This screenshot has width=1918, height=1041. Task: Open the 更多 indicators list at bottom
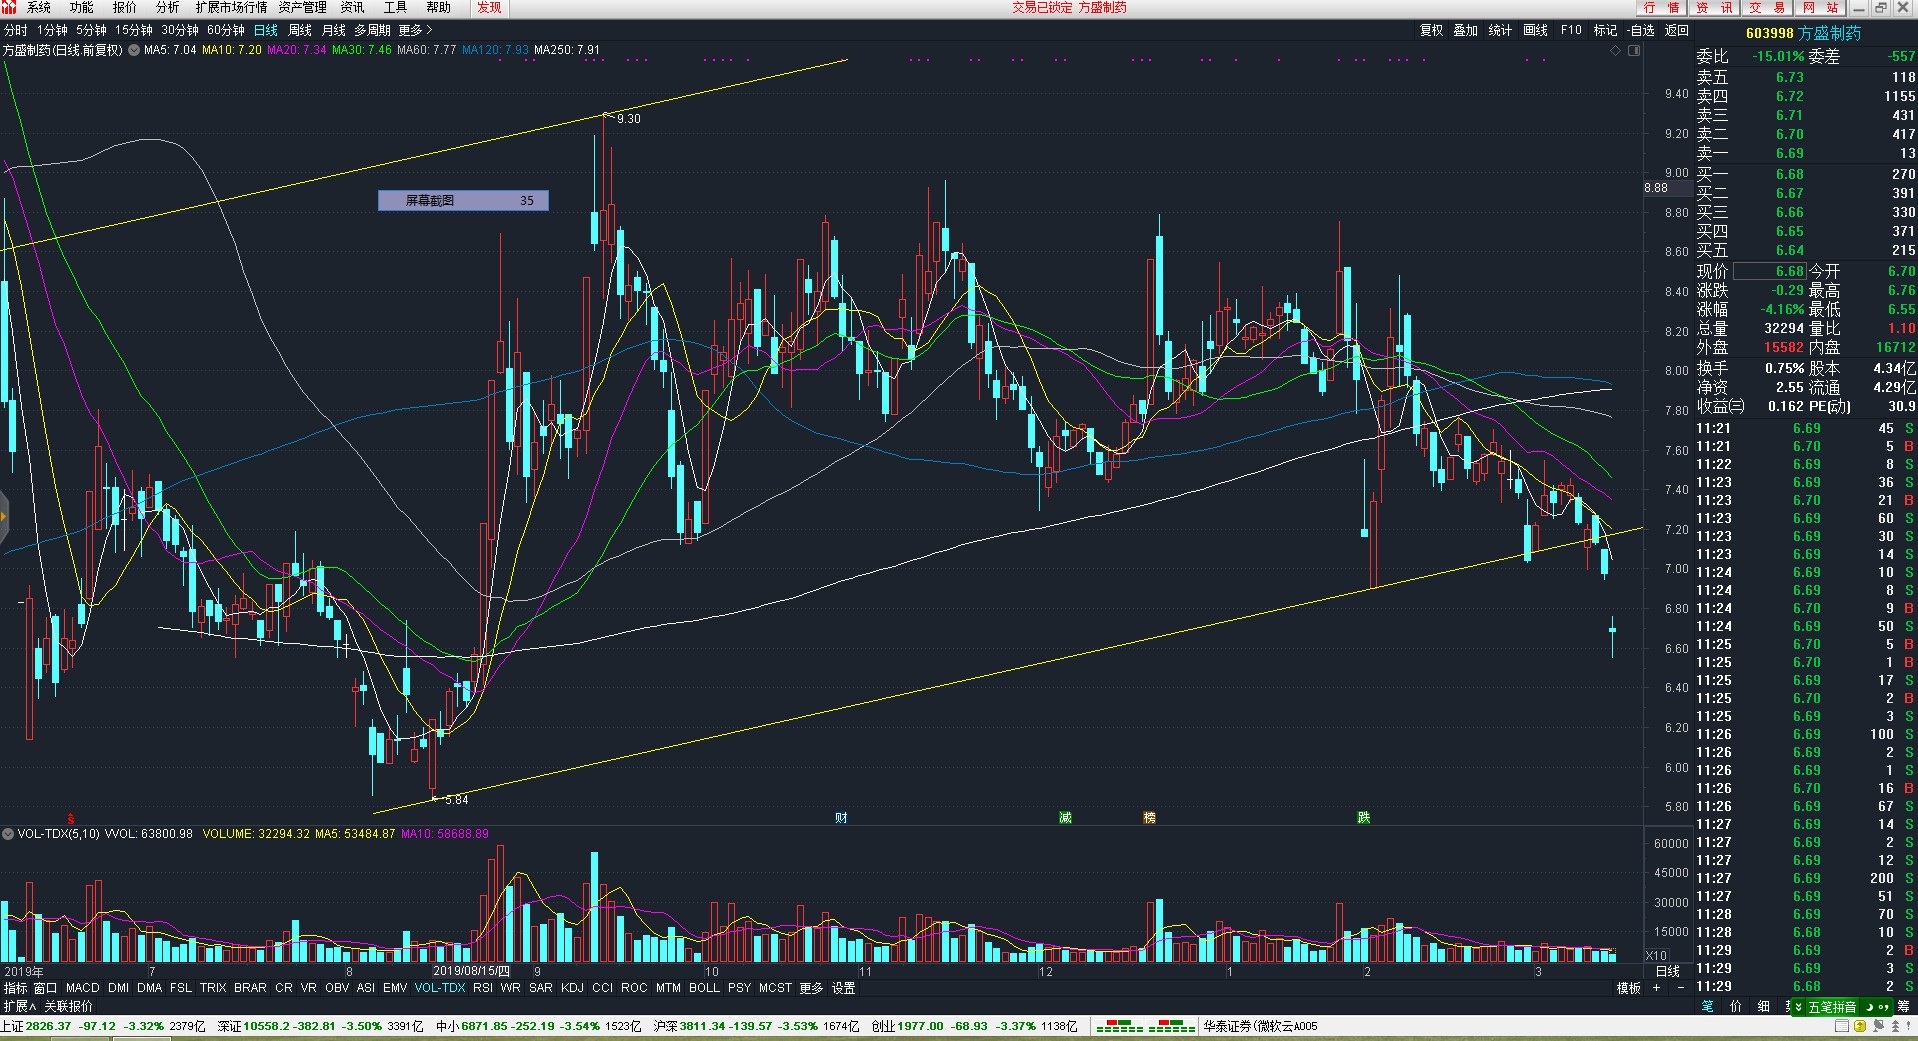click(811, 988)
